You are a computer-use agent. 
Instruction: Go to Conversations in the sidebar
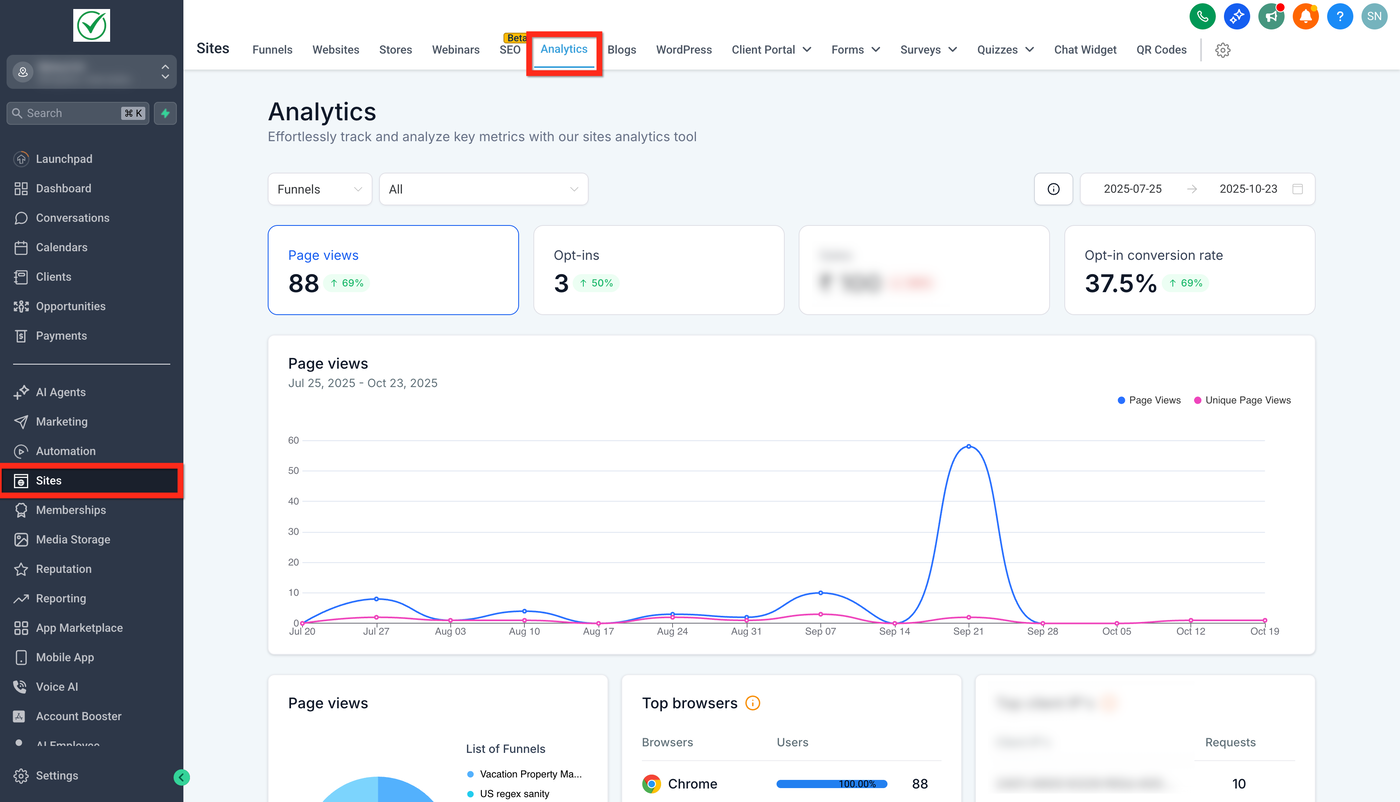[72, 218]
